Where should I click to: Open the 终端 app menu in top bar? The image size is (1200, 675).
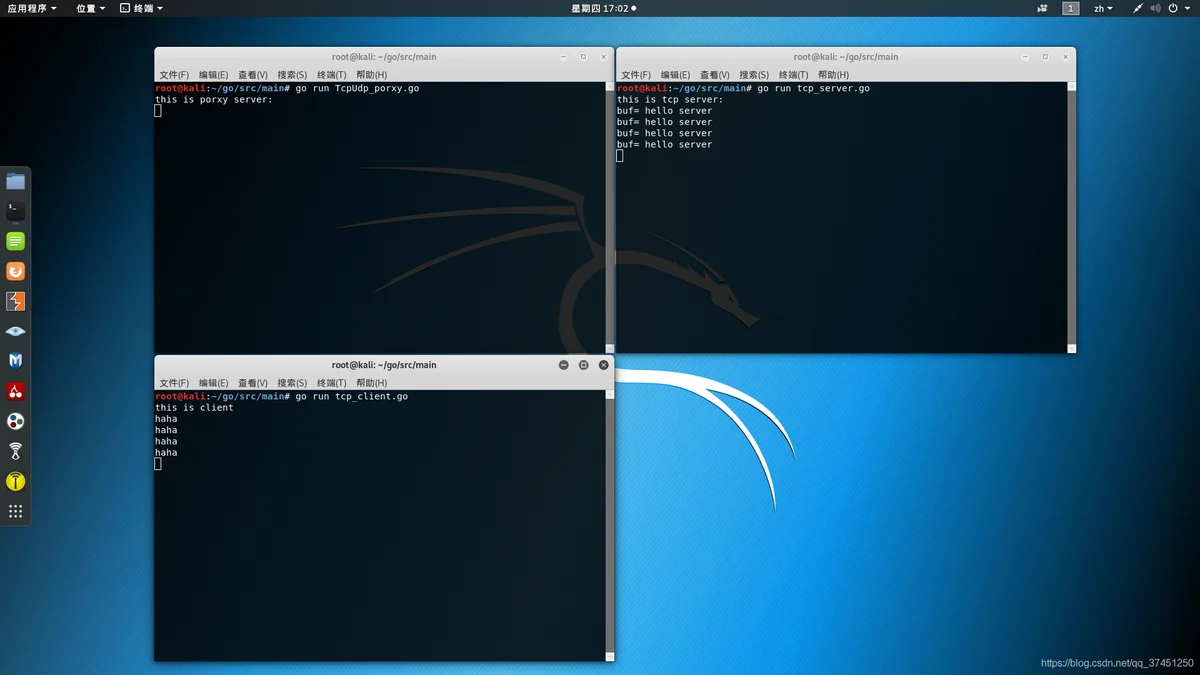click(x=141, y=8)
